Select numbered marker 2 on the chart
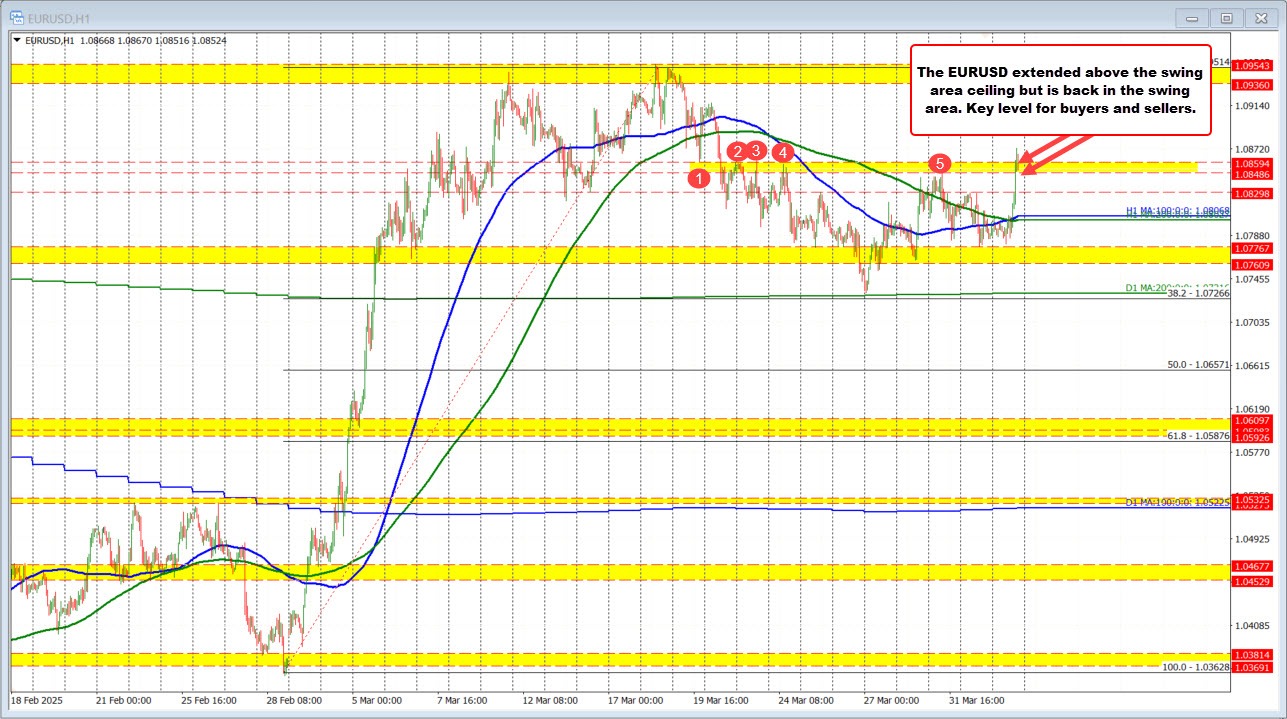 point(737,152)
